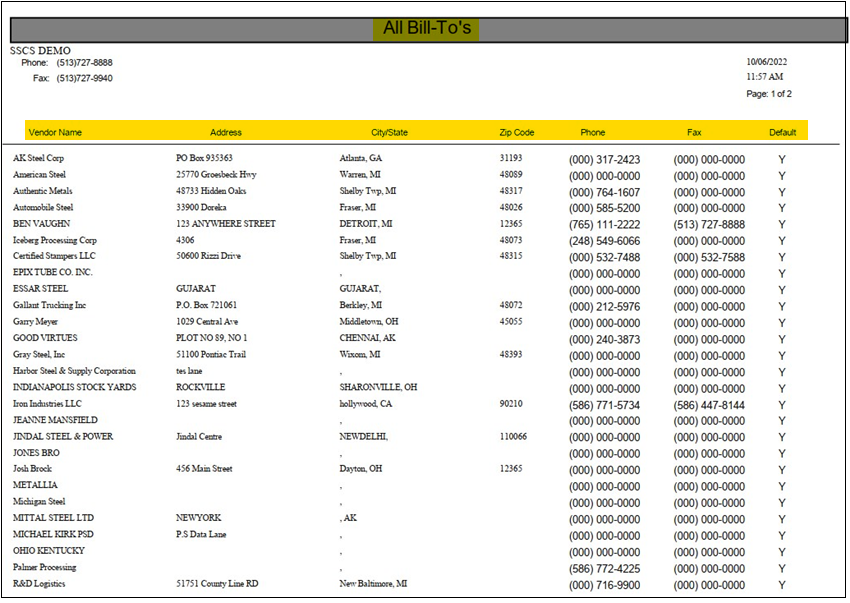Click the Zip Code column header
The height and width of the screenshot is (603, 850).
pos(517,132)
